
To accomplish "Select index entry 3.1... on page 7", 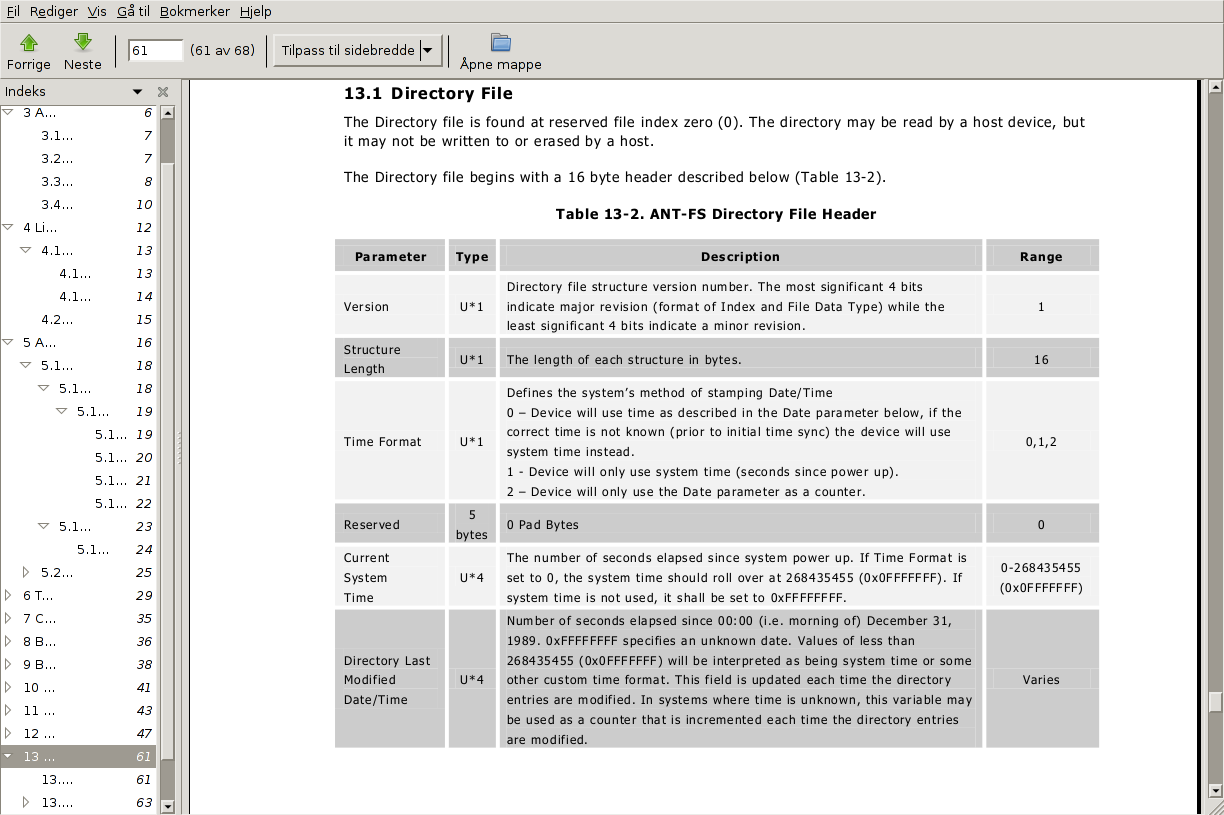I will click(78, 135).
